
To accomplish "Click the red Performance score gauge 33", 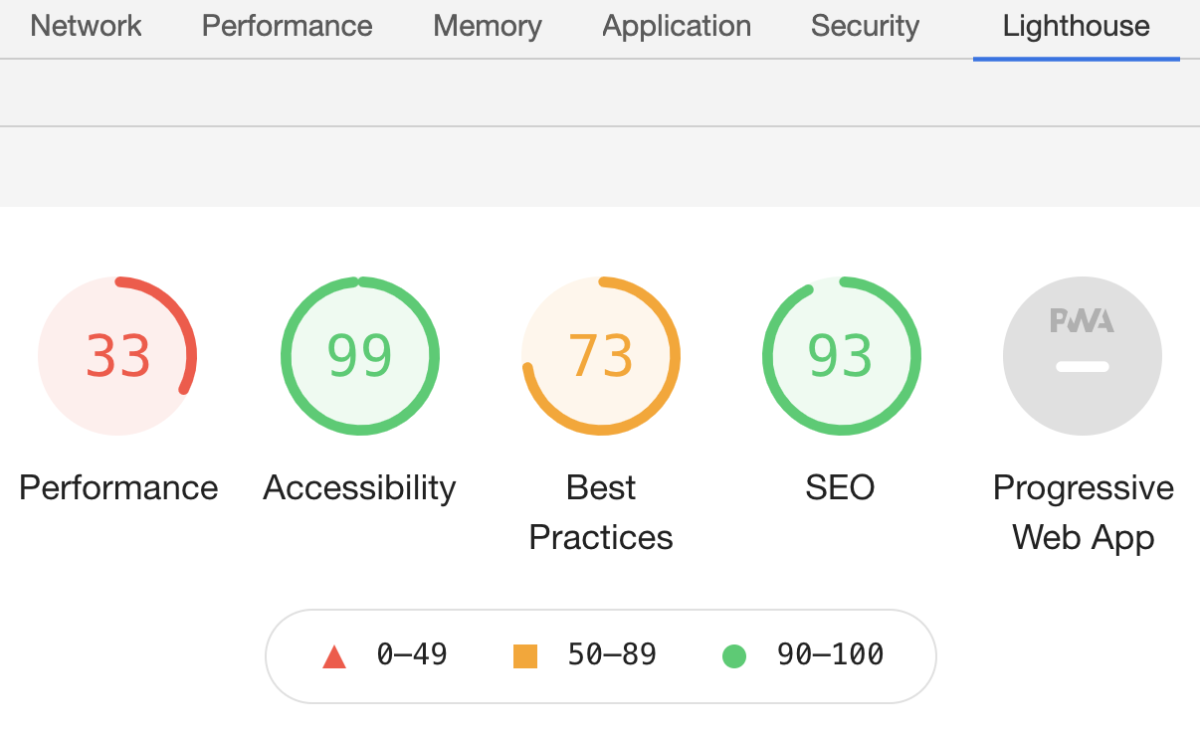I will 118,356.
